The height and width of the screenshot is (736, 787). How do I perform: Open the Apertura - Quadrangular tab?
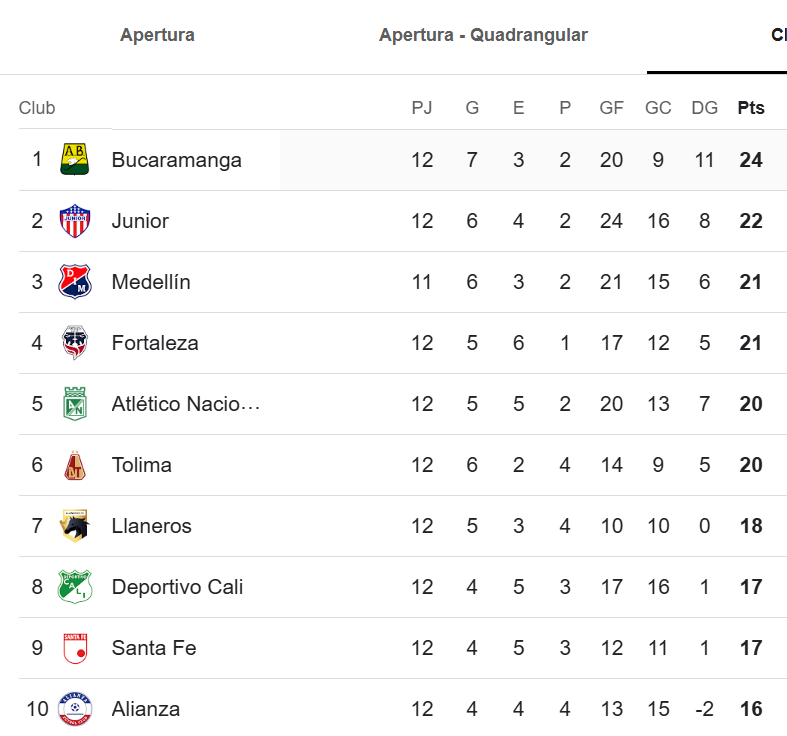[x=483, y=35]
